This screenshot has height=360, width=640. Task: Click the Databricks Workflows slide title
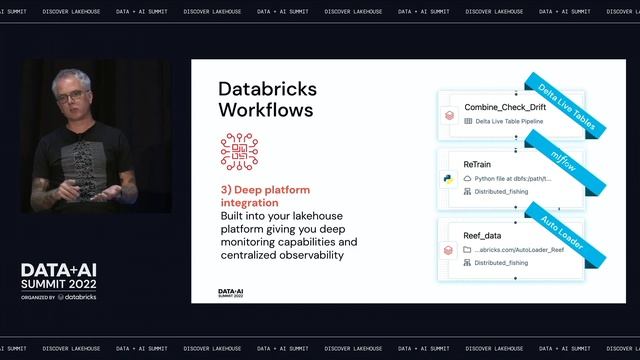click(267, 100)
